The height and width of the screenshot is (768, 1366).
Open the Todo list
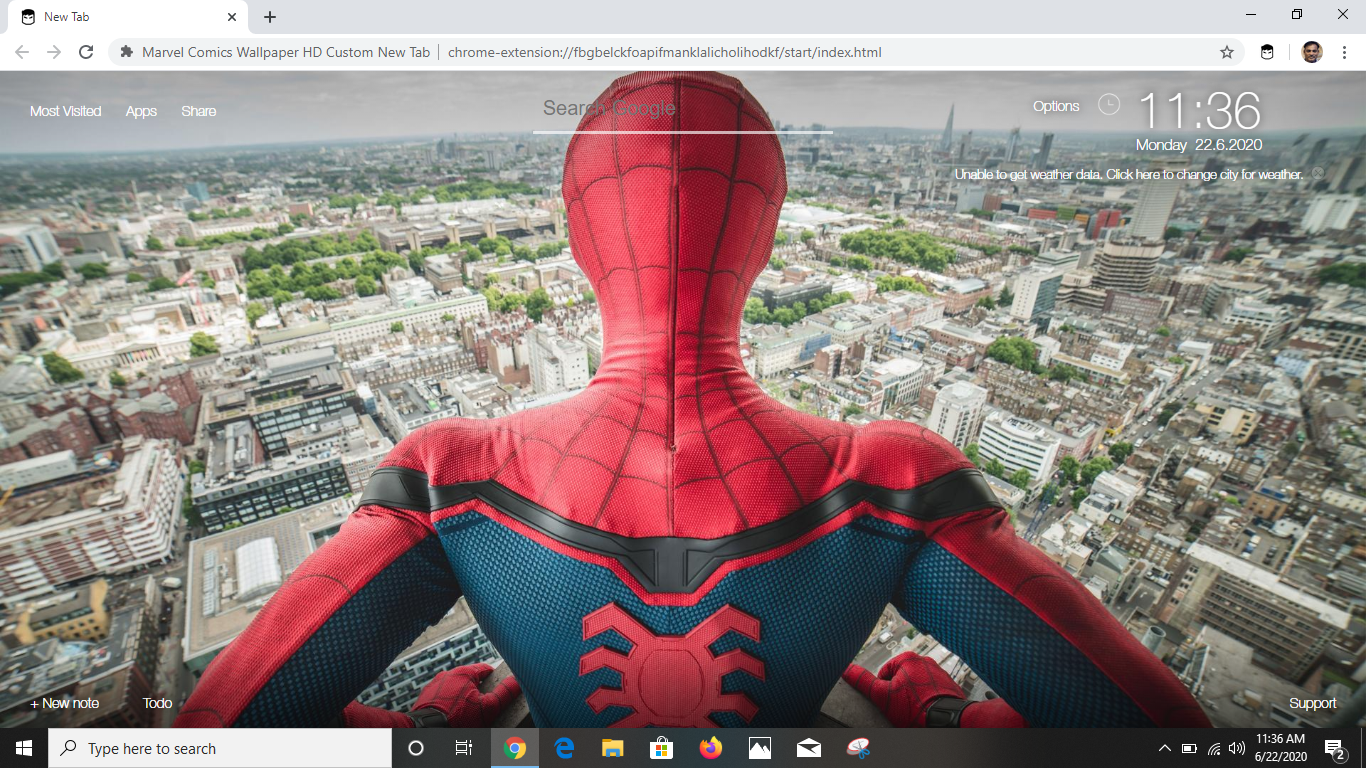coord(157,703)
